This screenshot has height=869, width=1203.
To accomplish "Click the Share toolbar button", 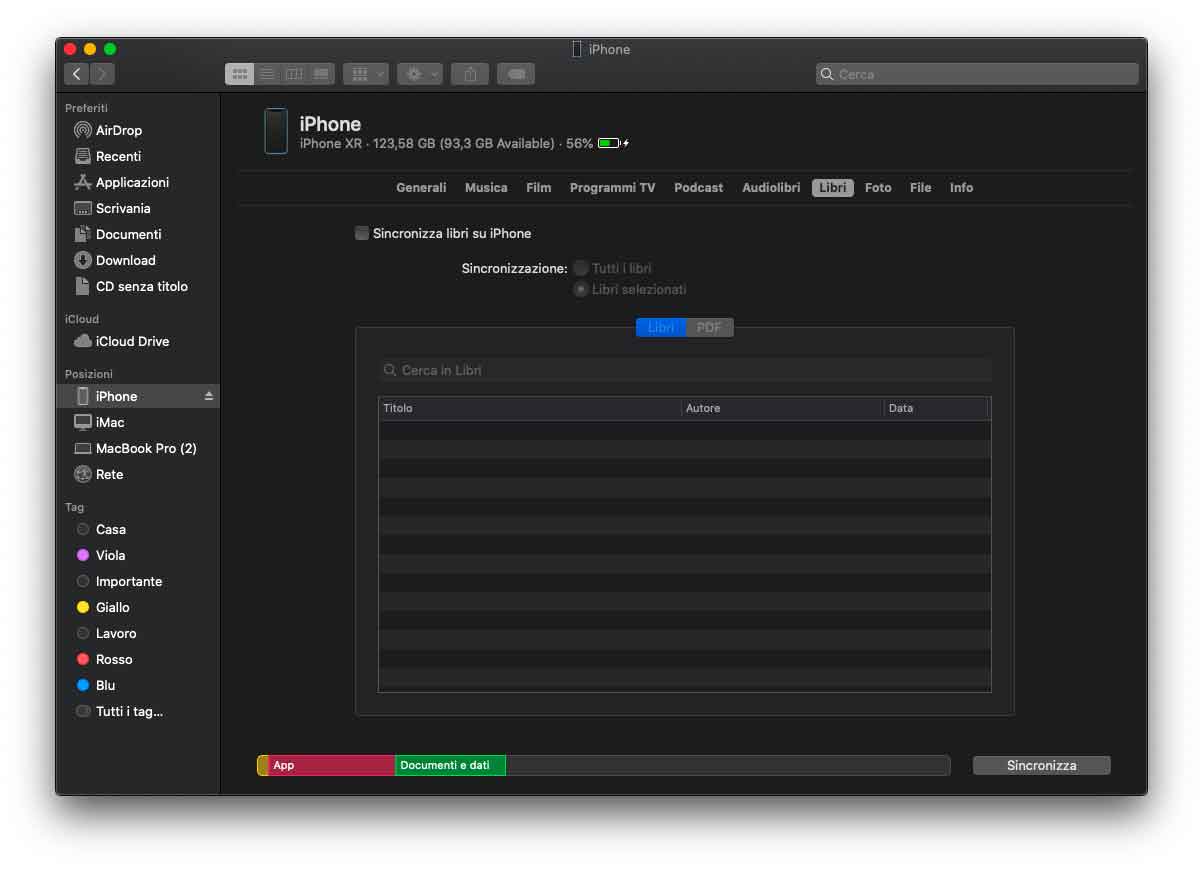I will [470, 74].
